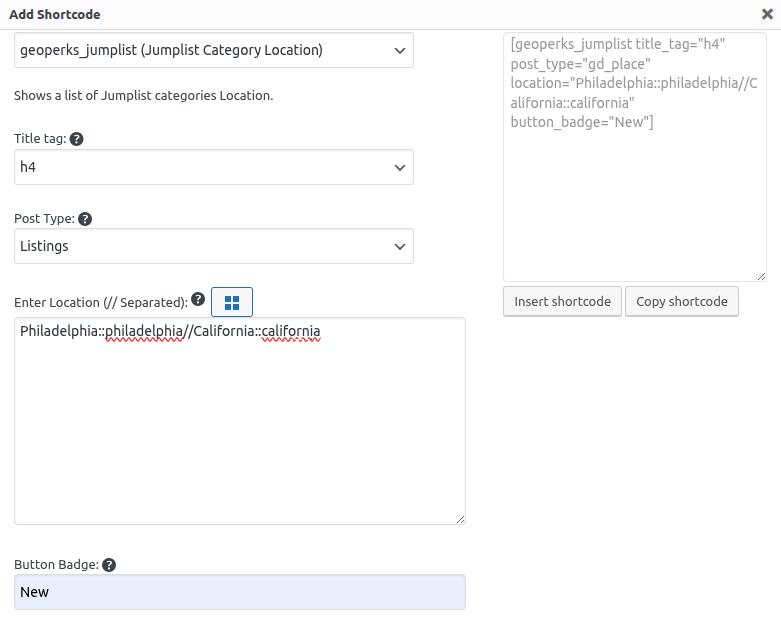Close the Add Shortcode dialog
This screenshot has width=781, height=642.
tap(767, 15)
